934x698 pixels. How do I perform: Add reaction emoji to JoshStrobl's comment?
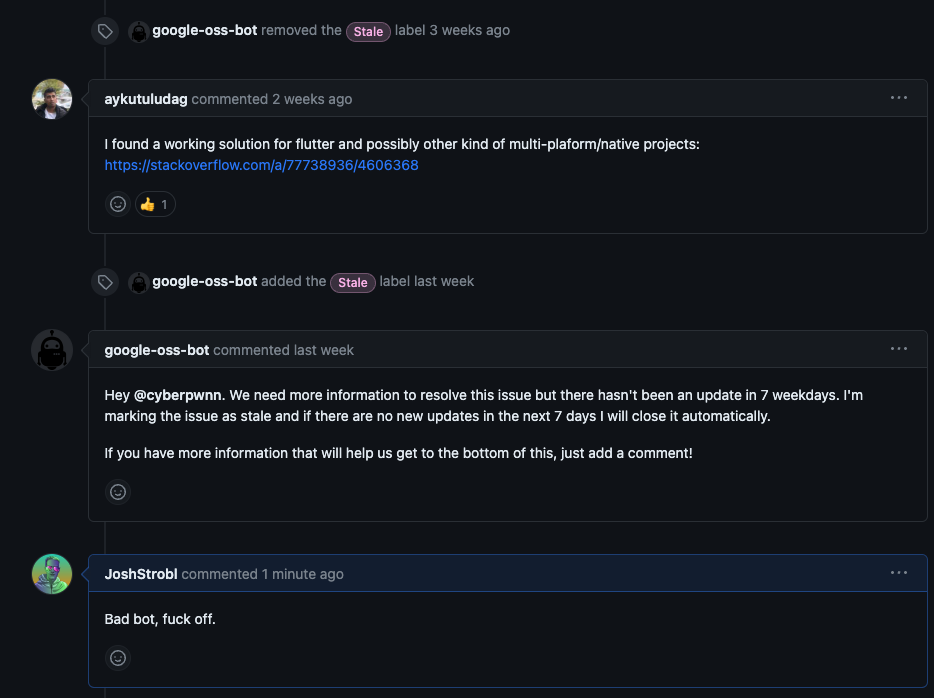tap(118, 658)
